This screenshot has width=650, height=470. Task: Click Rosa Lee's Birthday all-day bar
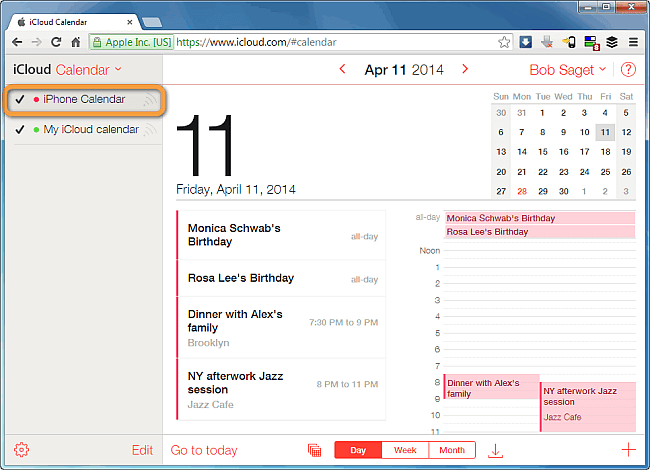click(x=540, y=232)
